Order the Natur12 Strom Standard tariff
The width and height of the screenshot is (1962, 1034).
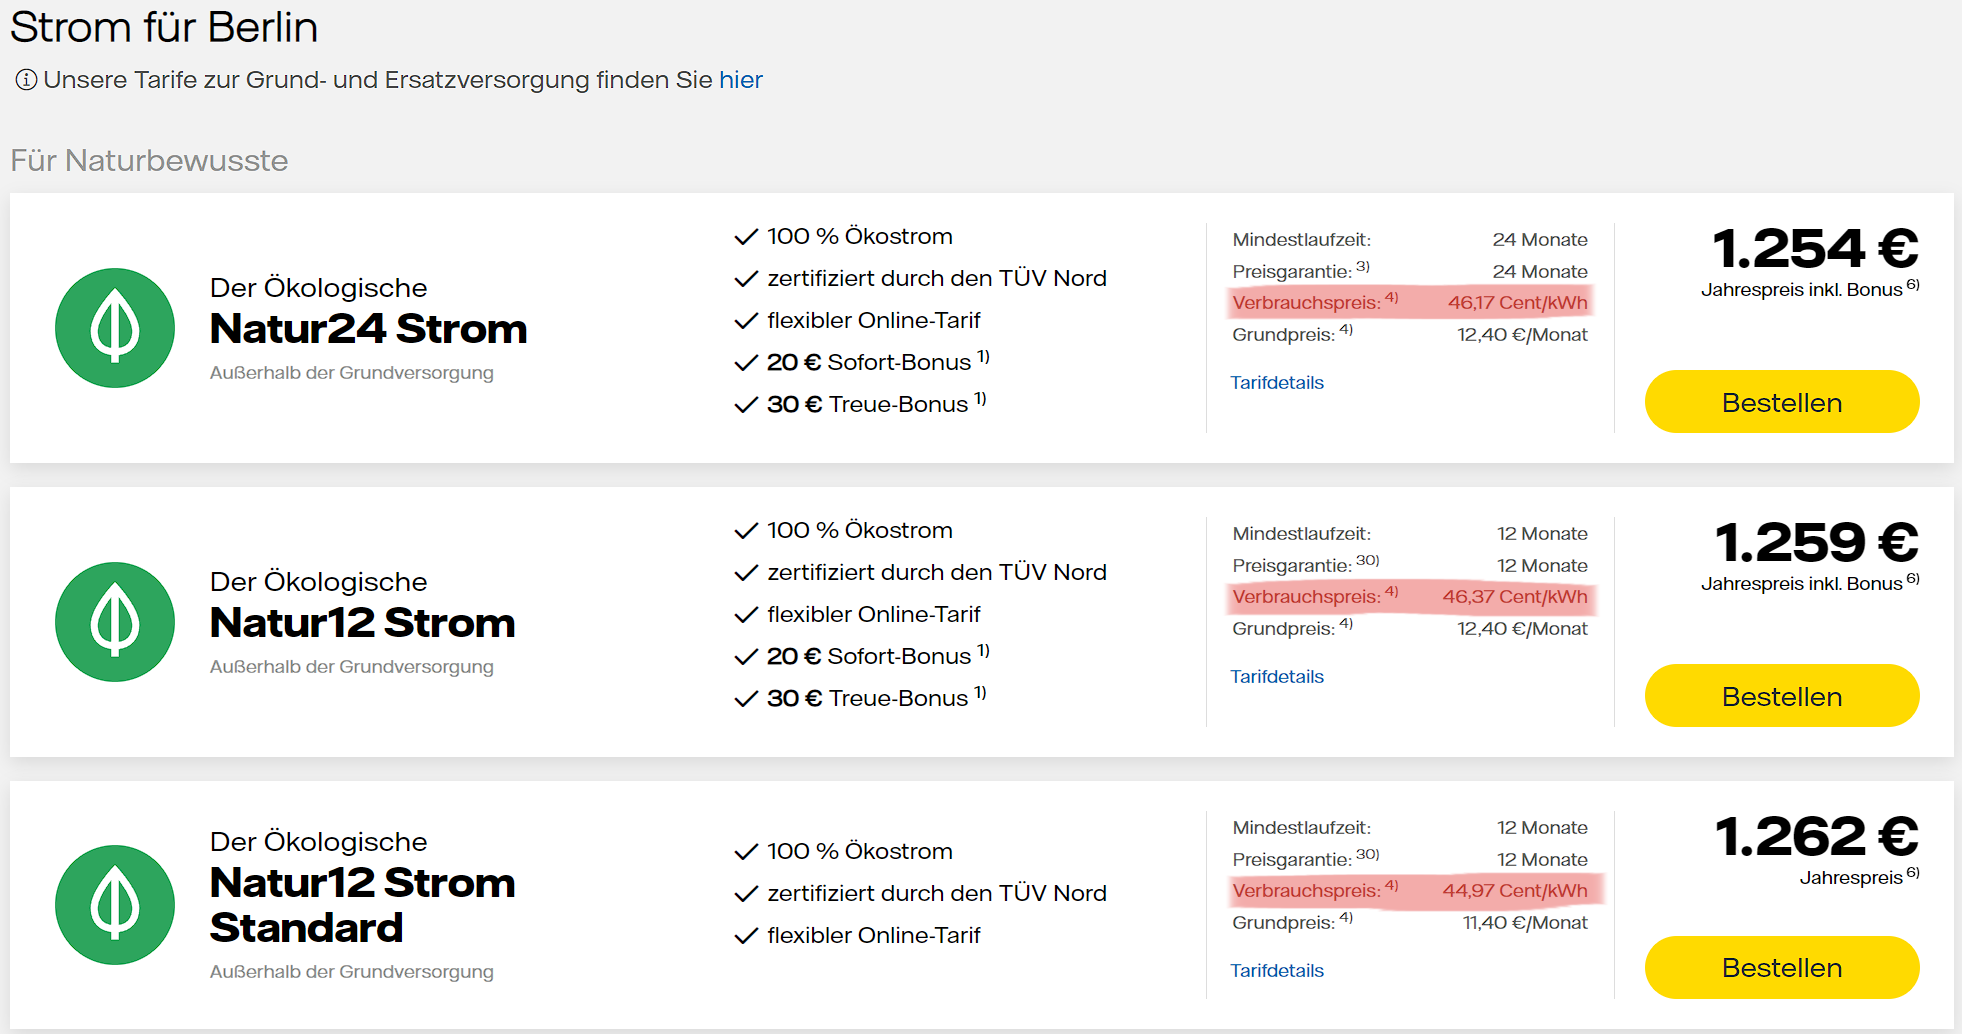pos(1781,967)
